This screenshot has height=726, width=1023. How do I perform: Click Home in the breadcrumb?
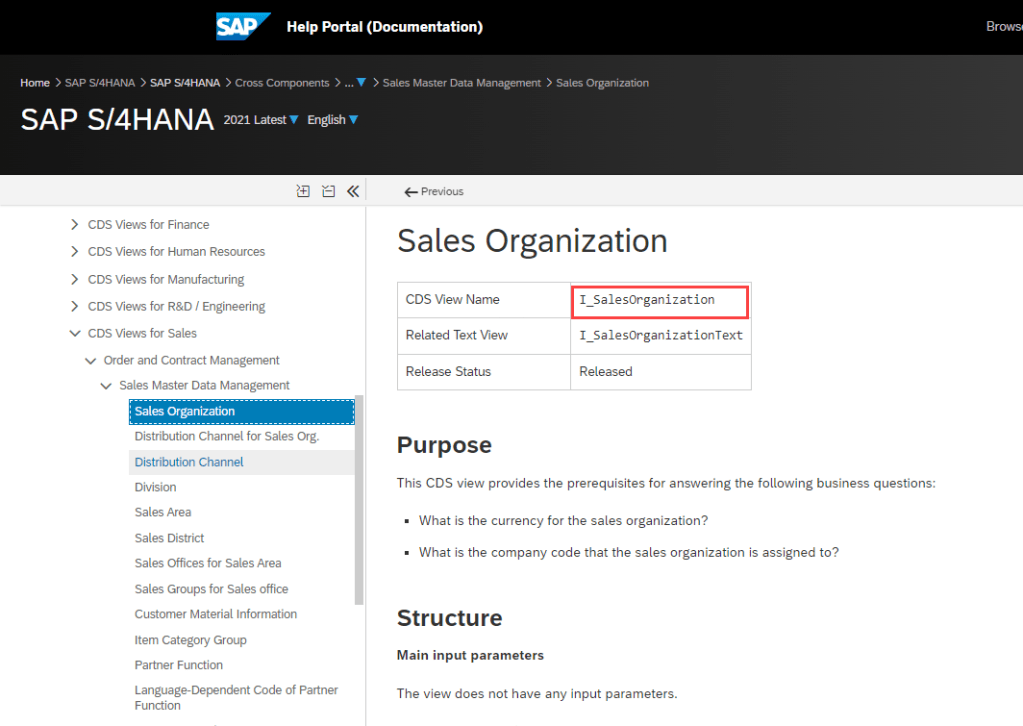click(35, 83)
